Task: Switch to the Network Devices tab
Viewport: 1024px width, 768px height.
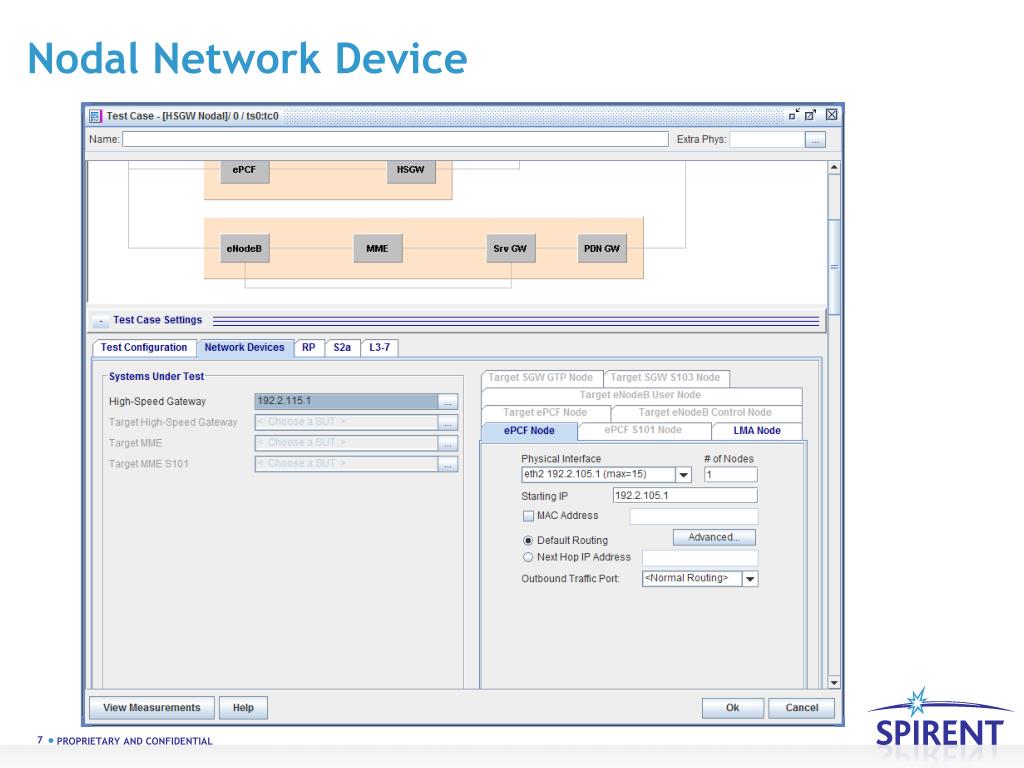Action: [245, 348]
